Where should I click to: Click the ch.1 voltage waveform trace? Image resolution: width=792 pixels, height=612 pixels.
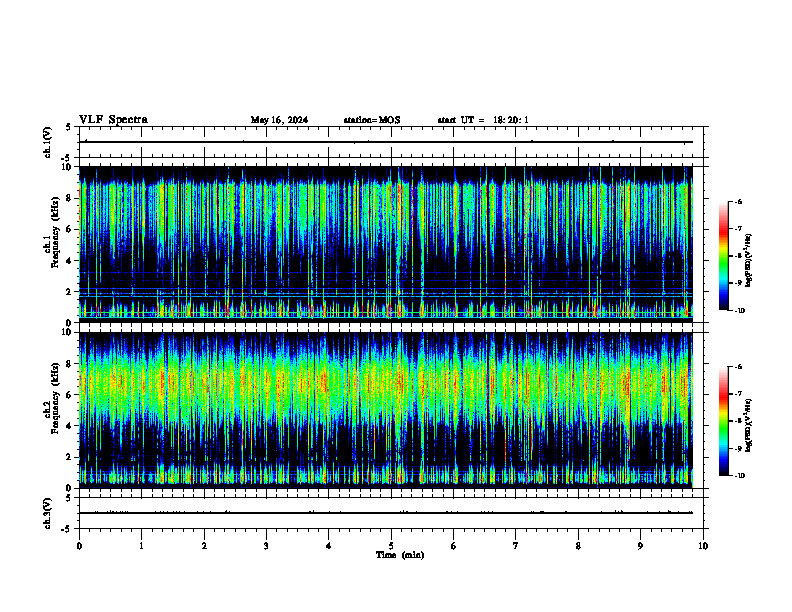click(386, 142)
